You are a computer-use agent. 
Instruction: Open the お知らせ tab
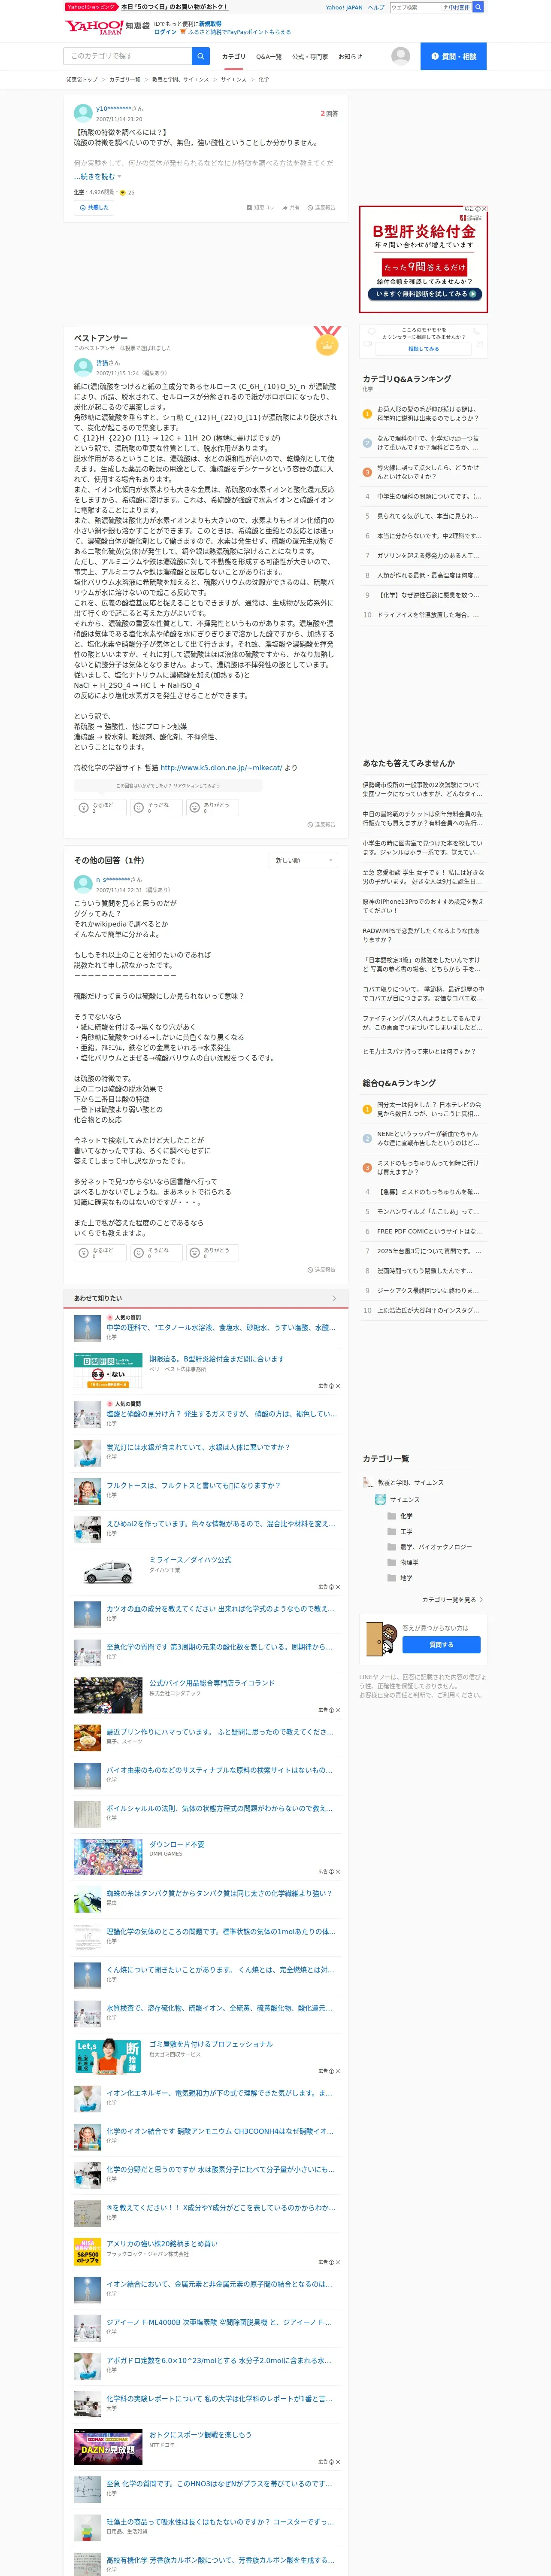point(350,57)
